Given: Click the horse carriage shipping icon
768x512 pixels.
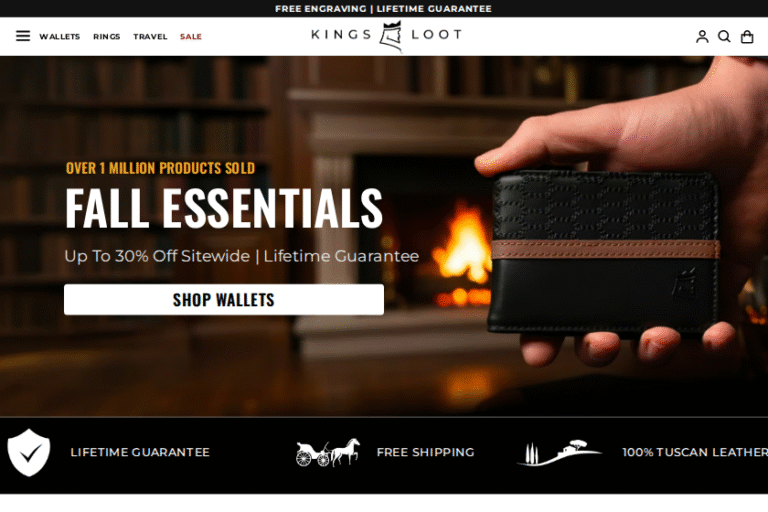Looking at the screenshot, I should point(328,452).
